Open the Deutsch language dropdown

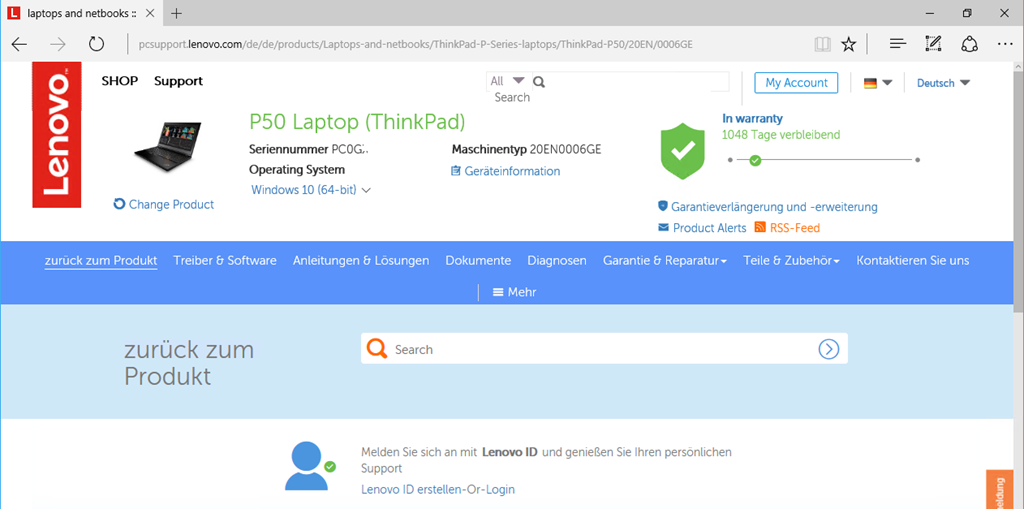click(x=943, y=83)
